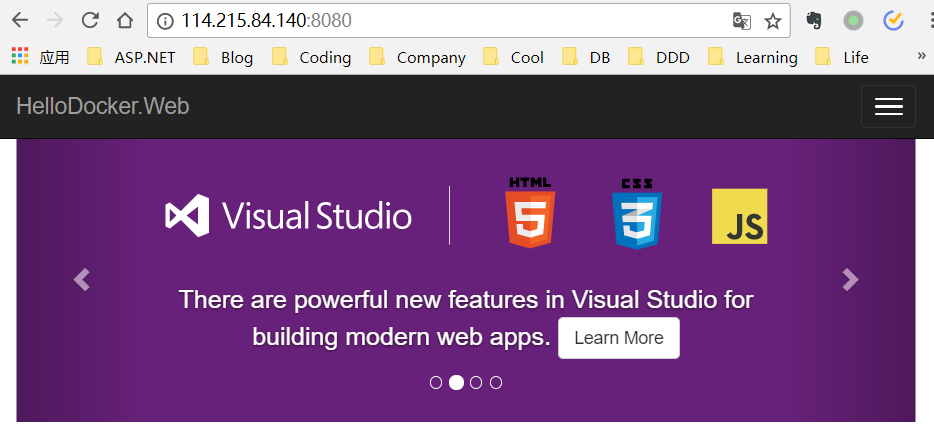Click the Learn More button
Screen dimensions: 934x445
(x=619, y=338)
